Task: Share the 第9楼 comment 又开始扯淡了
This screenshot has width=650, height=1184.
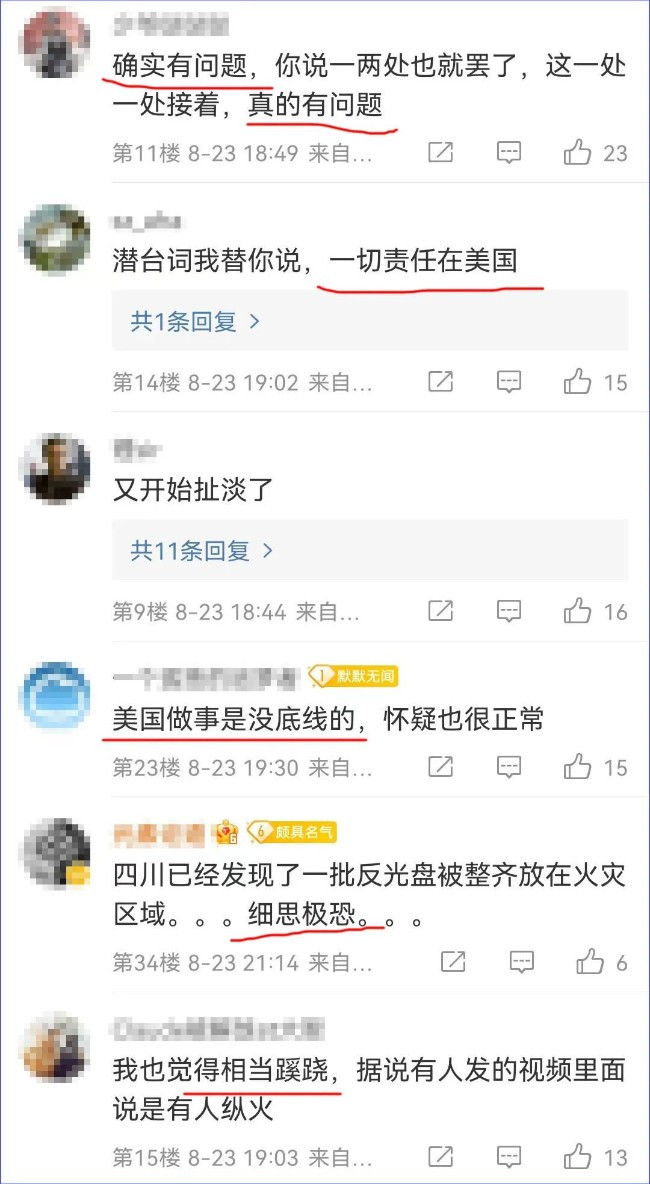Action: coord(440,611)
